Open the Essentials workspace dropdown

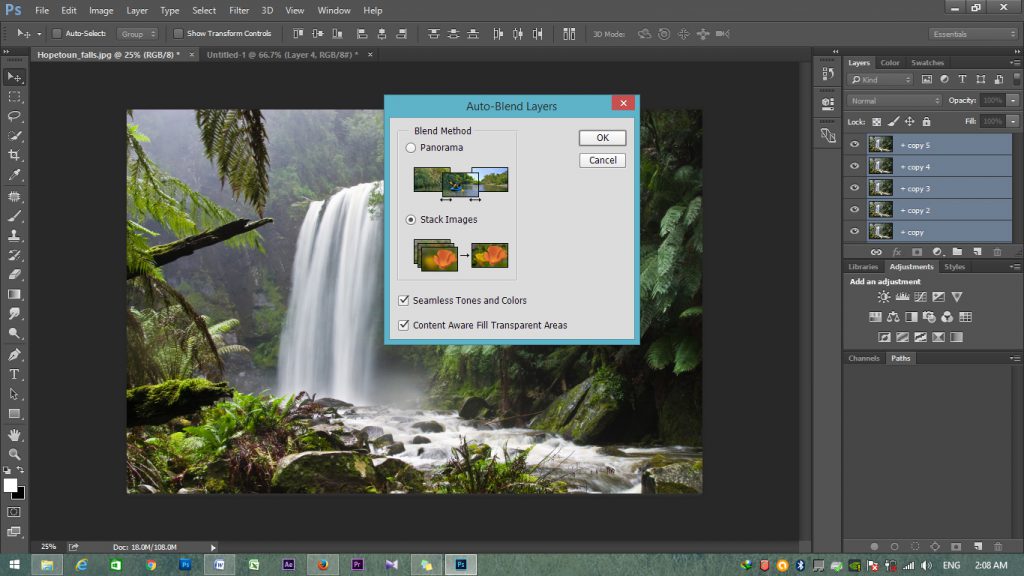click(973, 34)
